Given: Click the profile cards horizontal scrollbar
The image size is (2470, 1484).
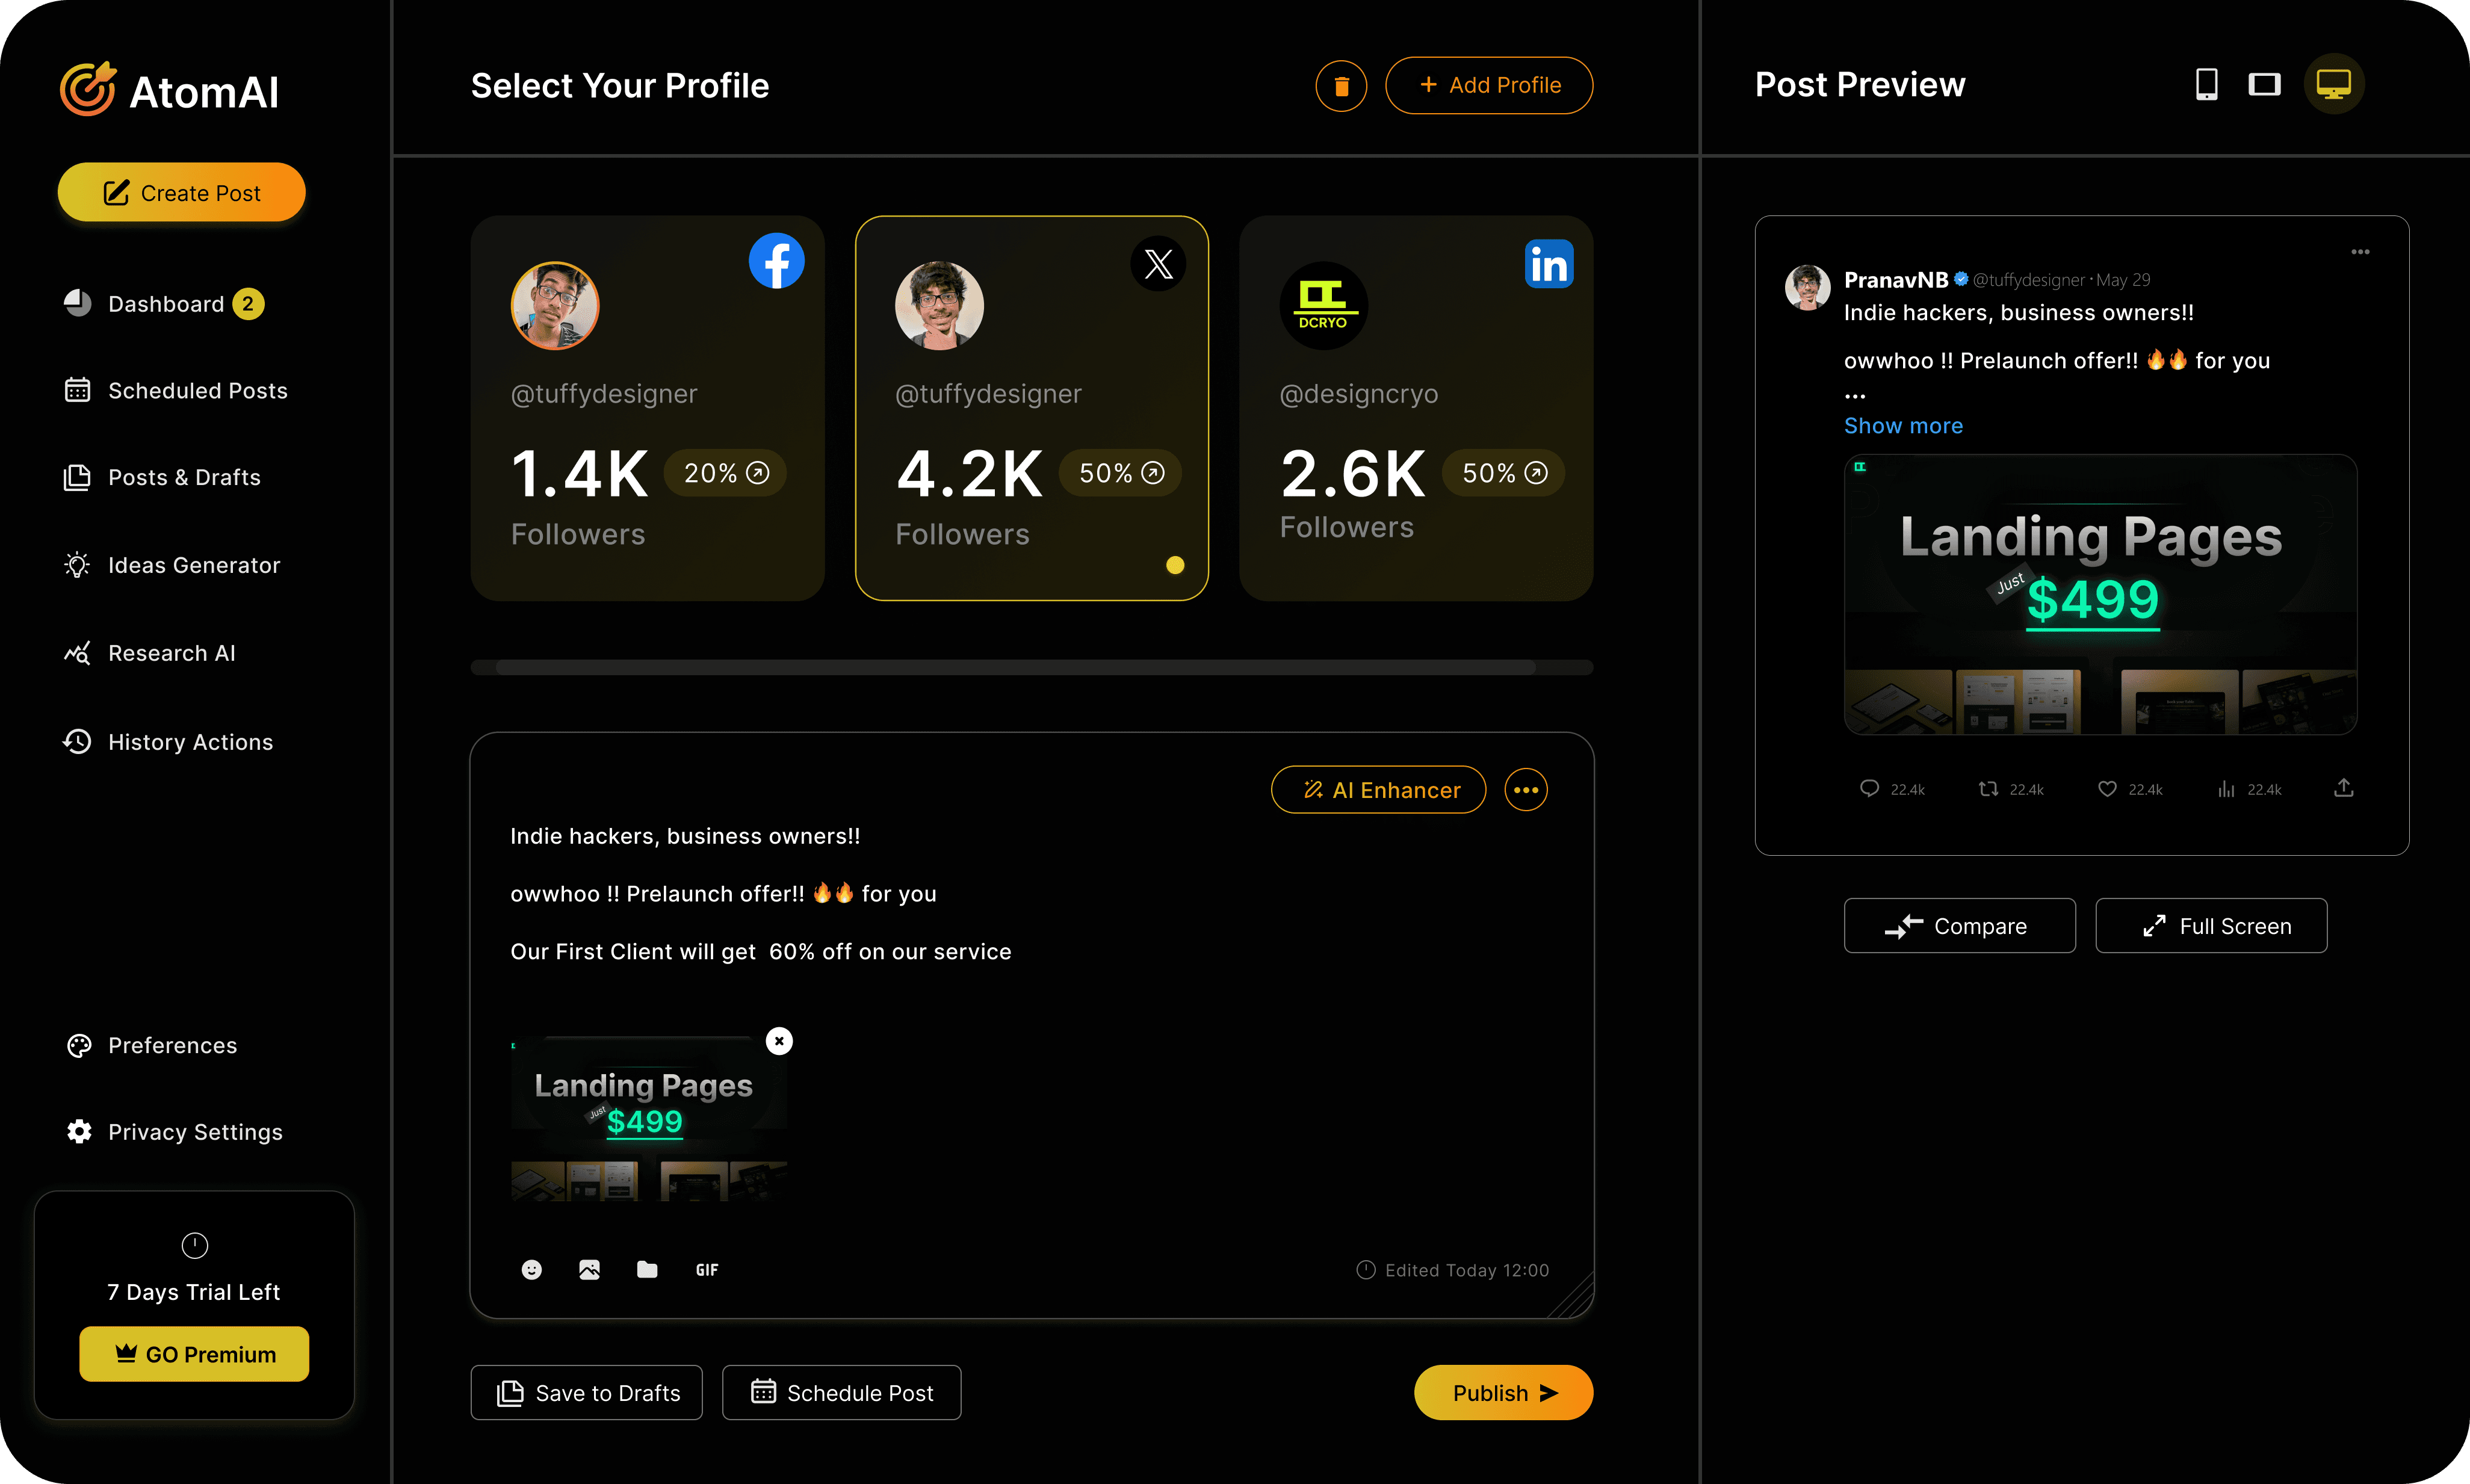Looking at the screenshot, I should click(1015, 667).
